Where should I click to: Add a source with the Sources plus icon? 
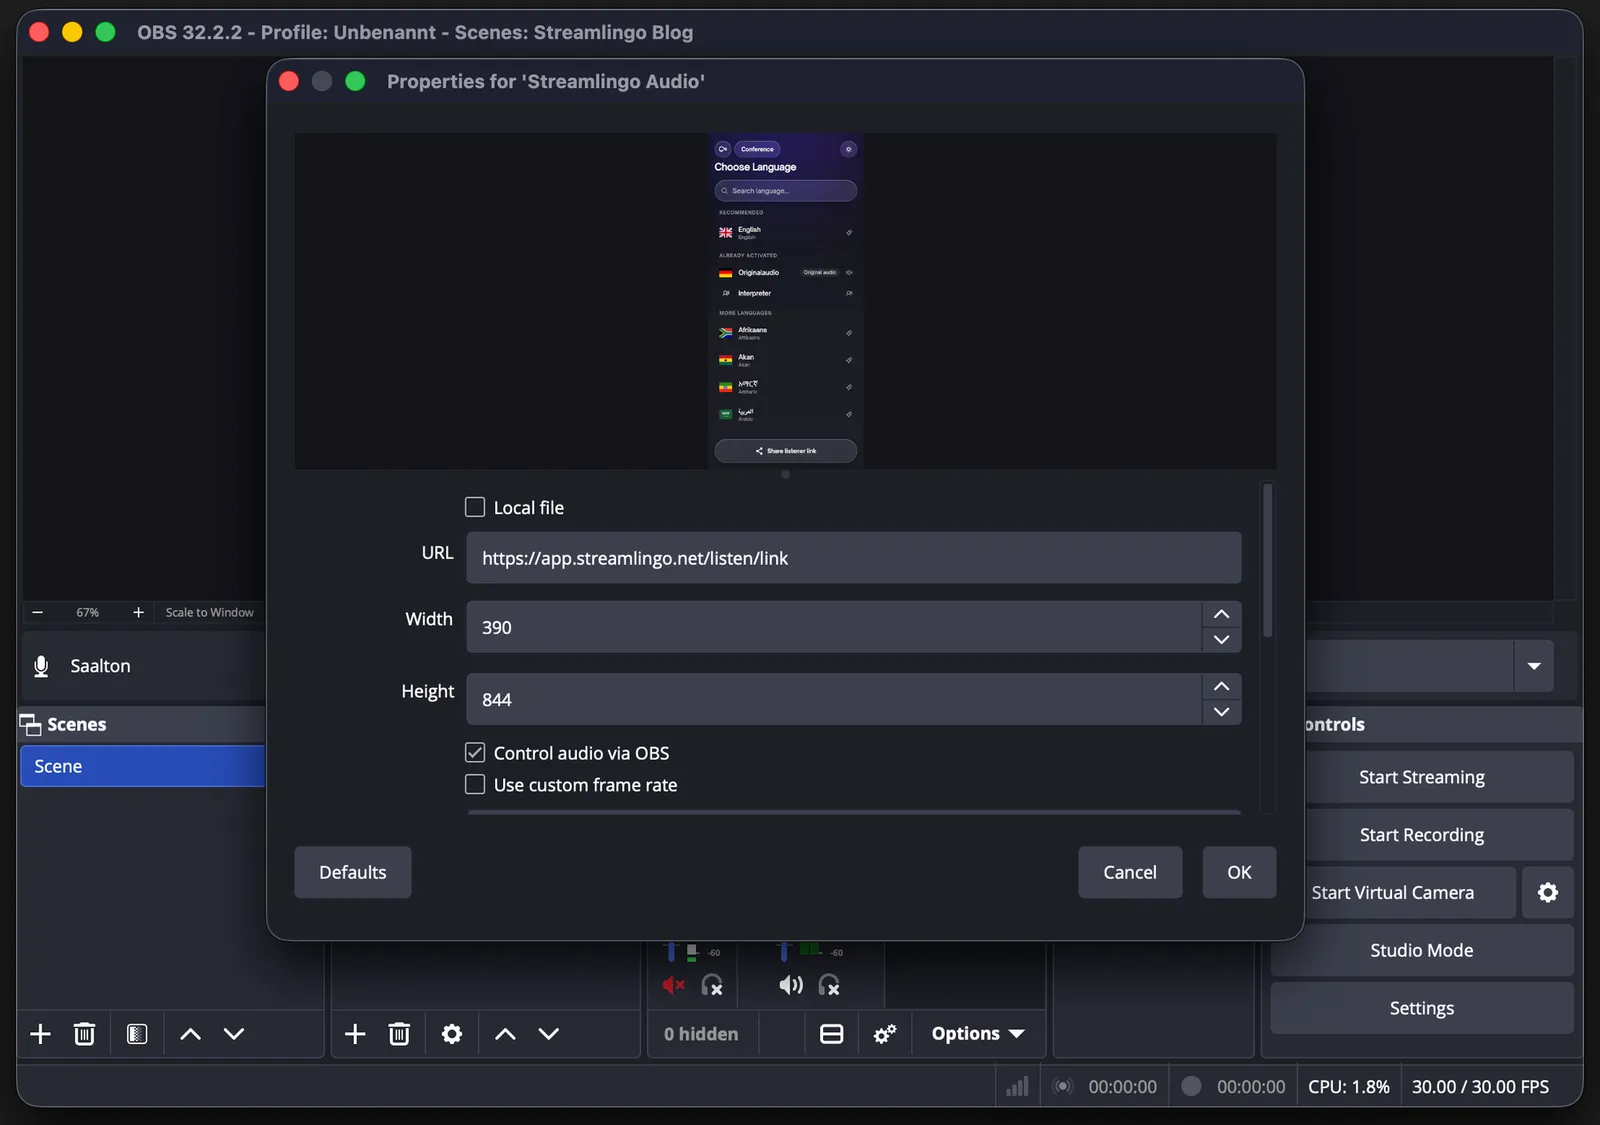point(355,1034)
